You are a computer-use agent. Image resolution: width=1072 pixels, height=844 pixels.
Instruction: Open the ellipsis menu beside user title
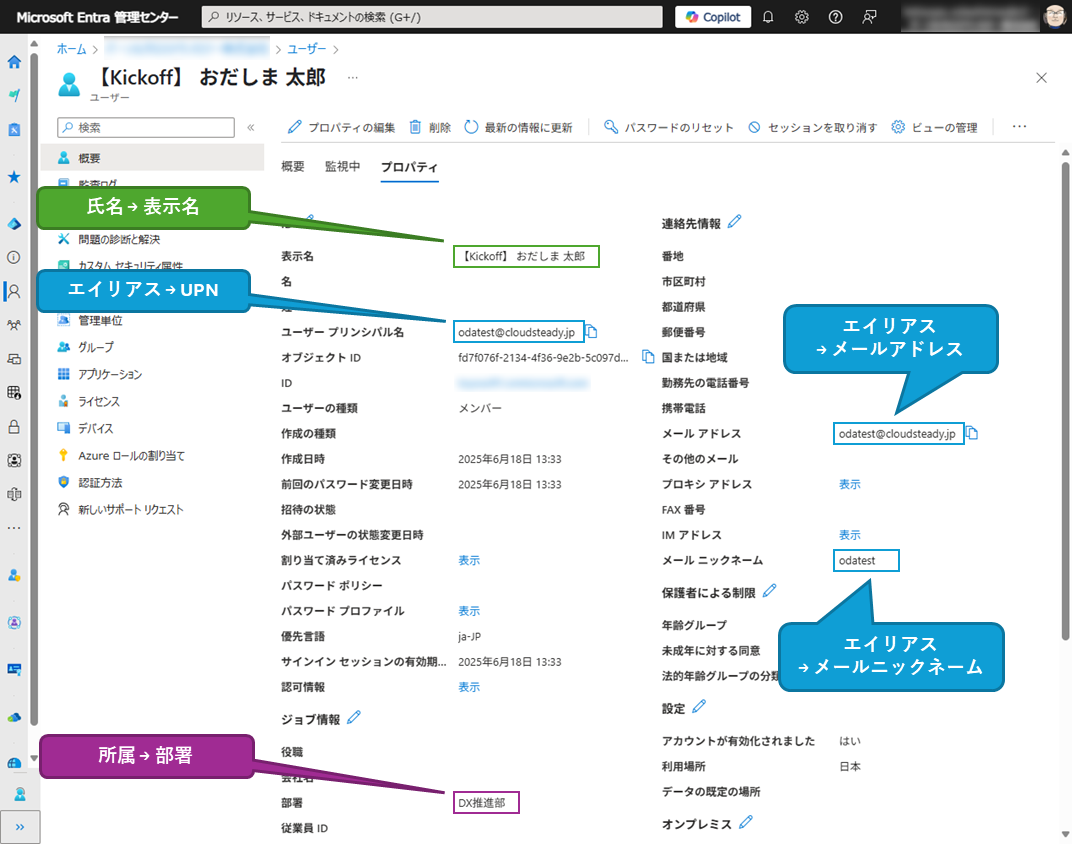pos(353,78)
